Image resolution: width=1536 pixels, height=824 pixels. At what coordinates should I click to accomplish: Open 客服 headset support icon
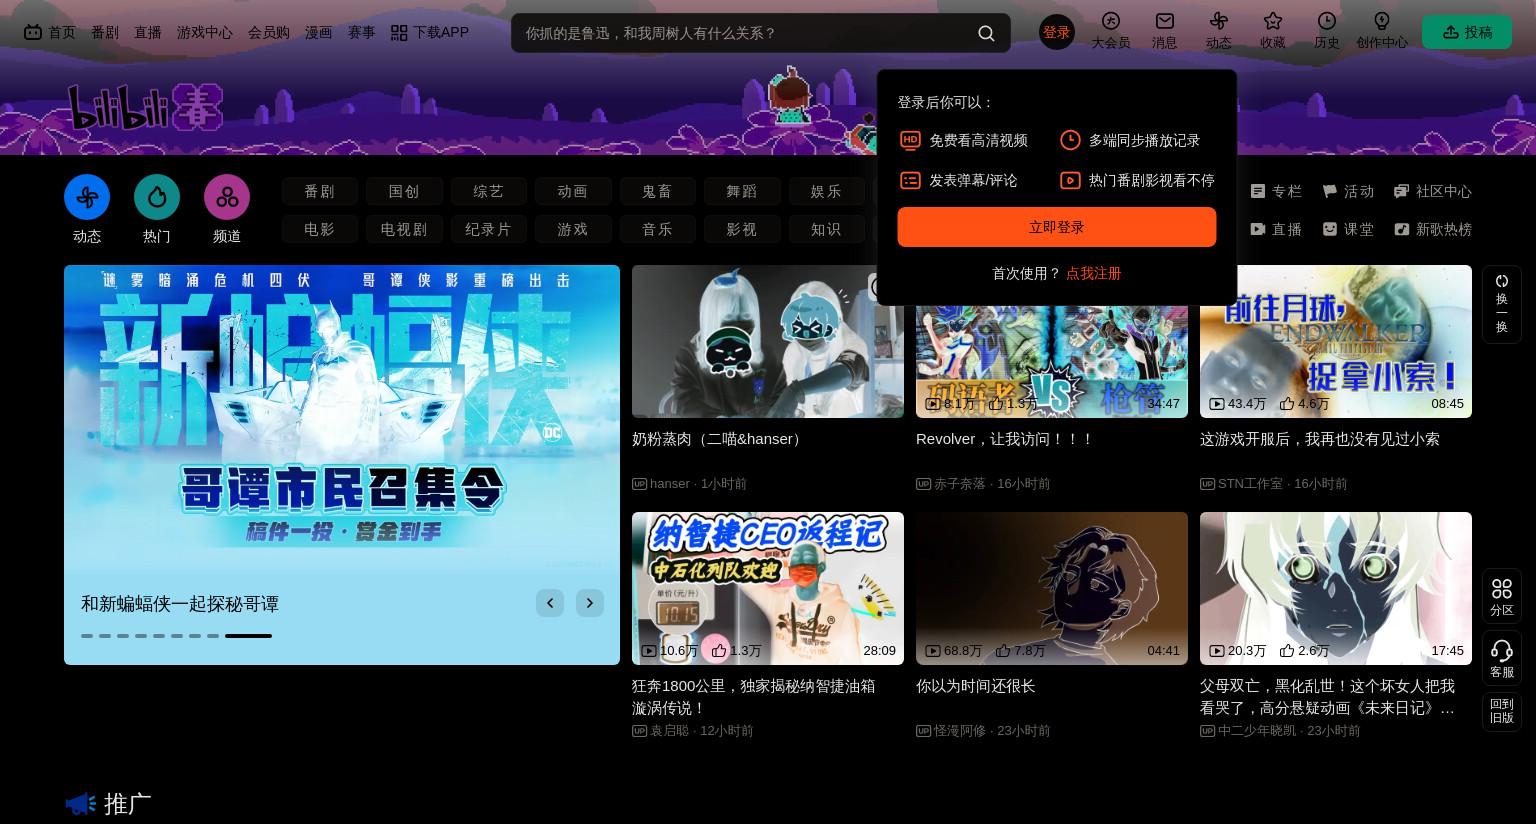pos(1501,659)
